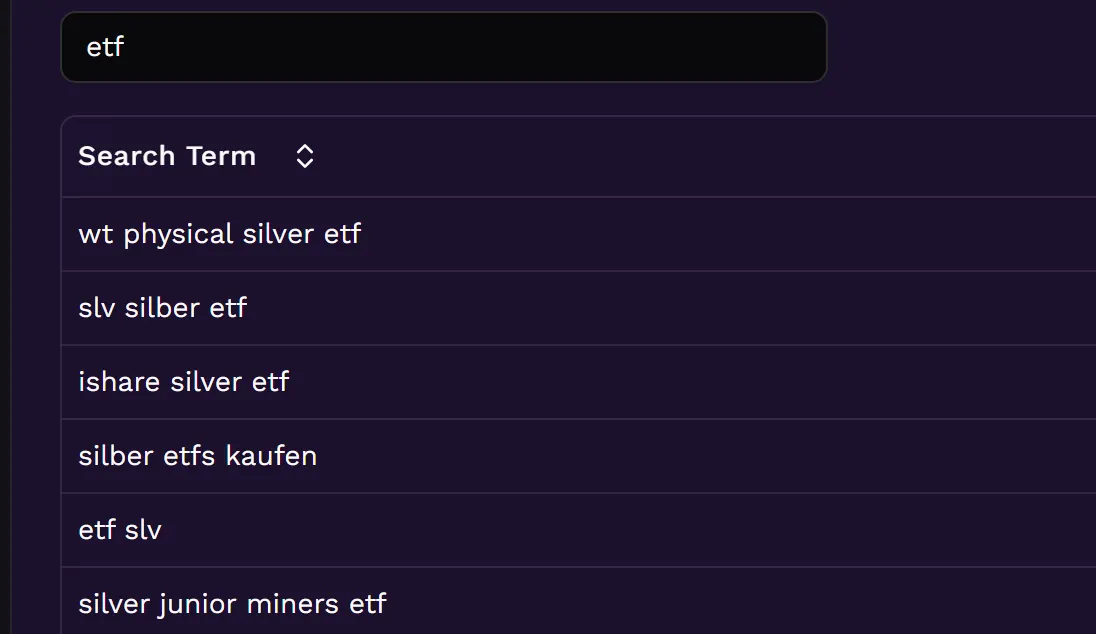Focus the search box containing "etf"
Screen dimensions: 1096x634
443,47
